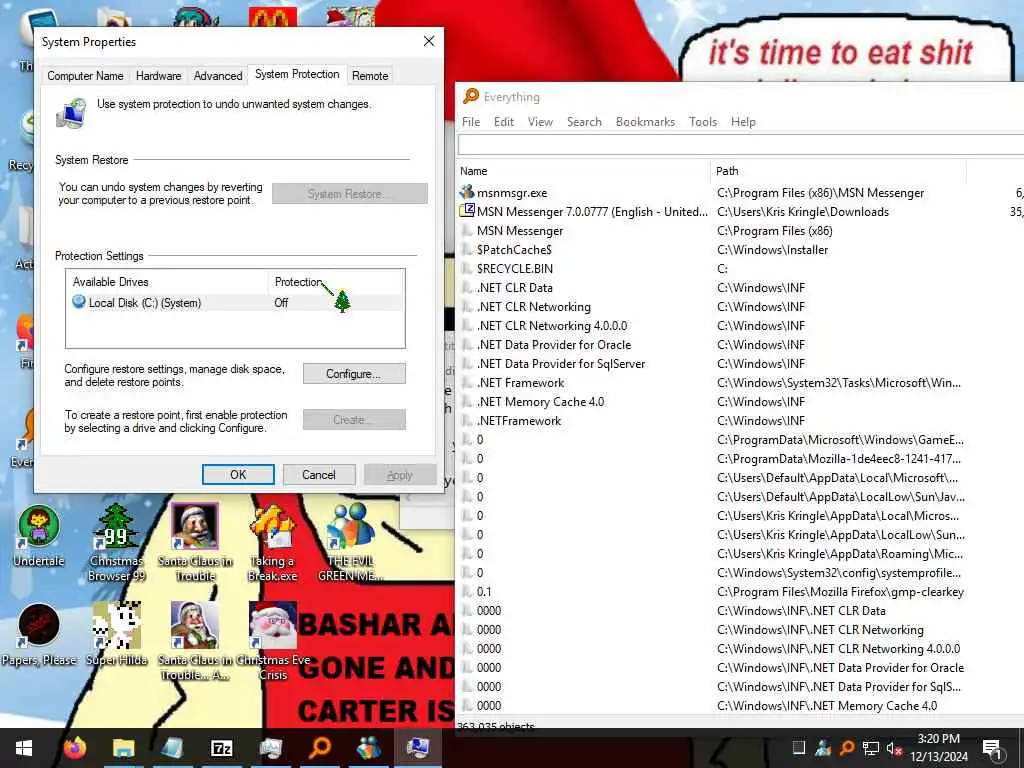Open the Edit menu in Everything
This screenshot has height=768, width=1024.
pos(504,121)
